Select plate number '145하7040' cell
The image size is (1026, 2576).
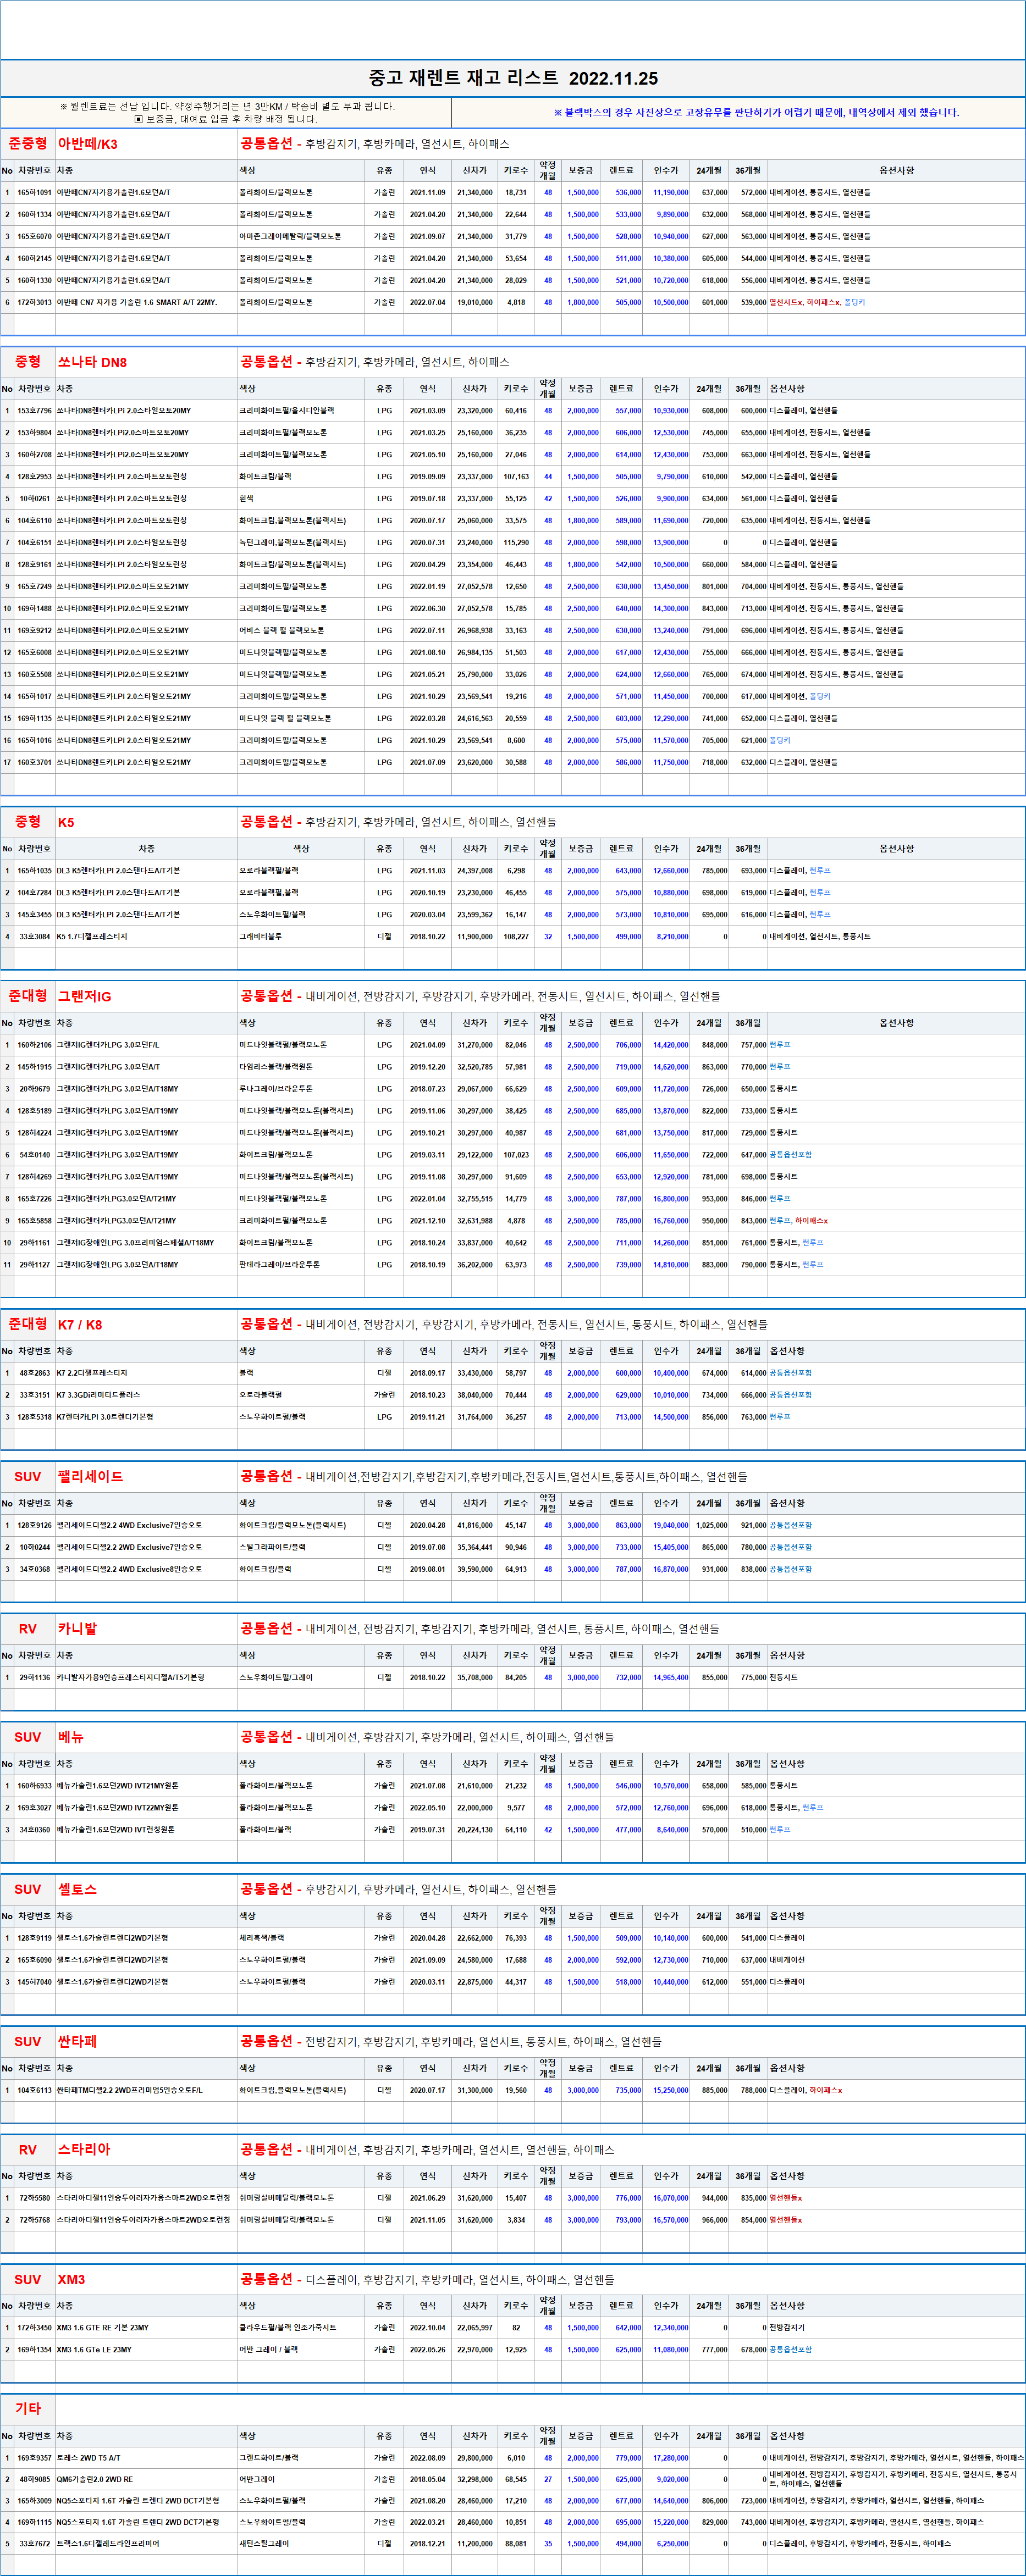[x=35, y=1982]
